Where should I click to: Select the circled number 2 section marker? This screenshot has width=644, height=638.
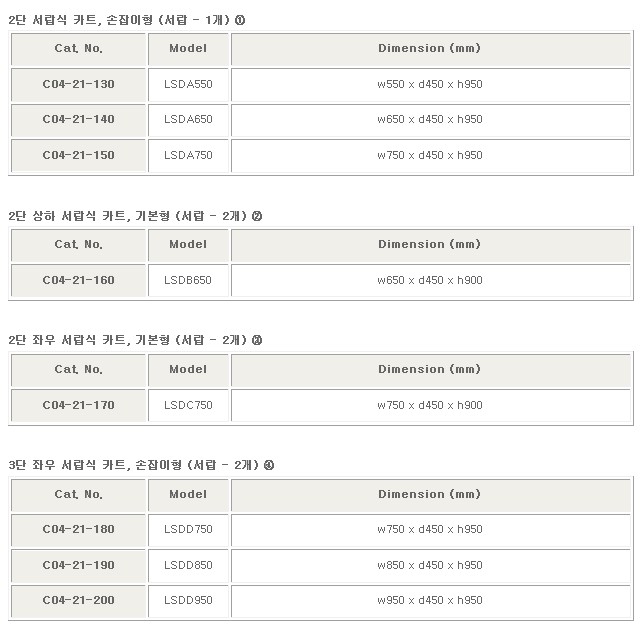point(257,216)
